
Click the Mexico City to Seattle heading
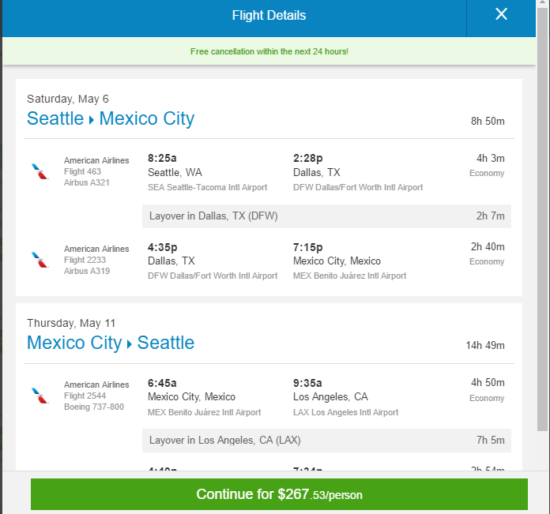click(110, 342)
